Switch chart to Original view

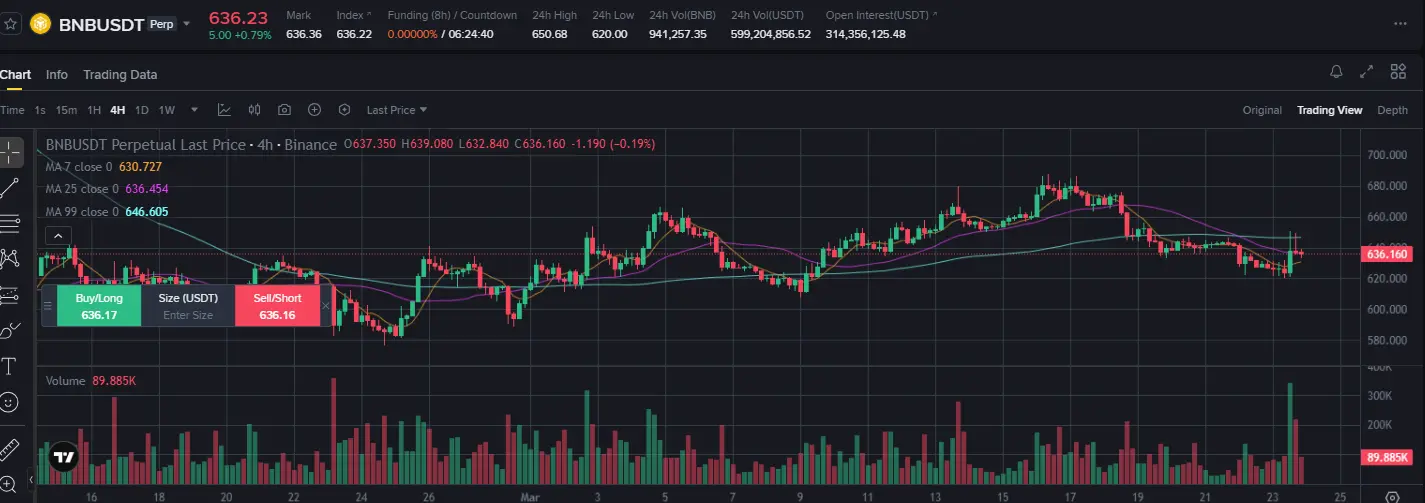(x=1262, y=110)
